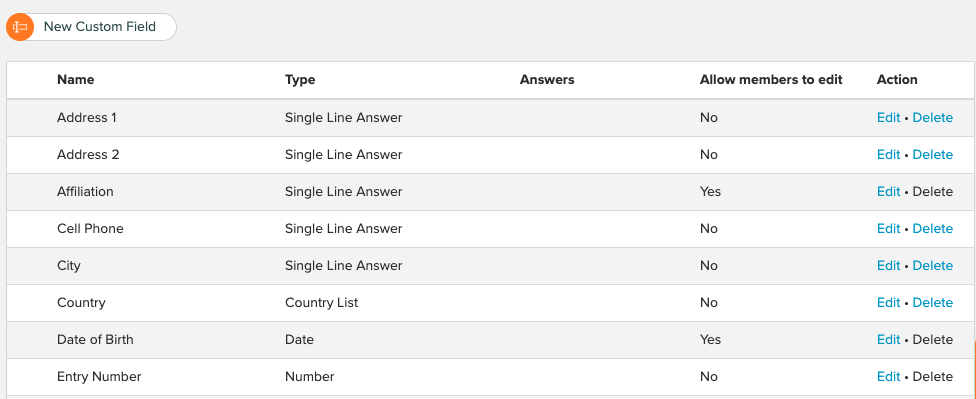Edit the Country field
This screenshot has height=399, width=976.
coord(888,303)
